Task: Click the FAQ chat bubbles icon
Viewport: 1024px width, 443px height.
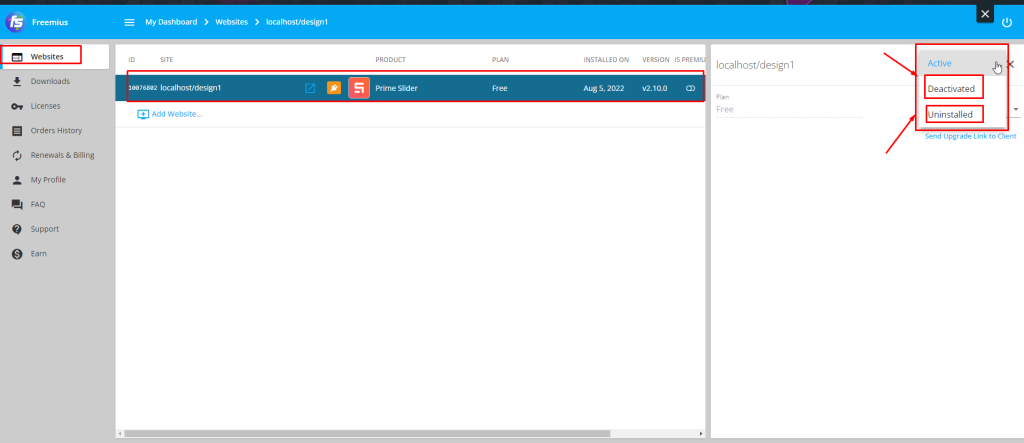Action: [18, 205]
